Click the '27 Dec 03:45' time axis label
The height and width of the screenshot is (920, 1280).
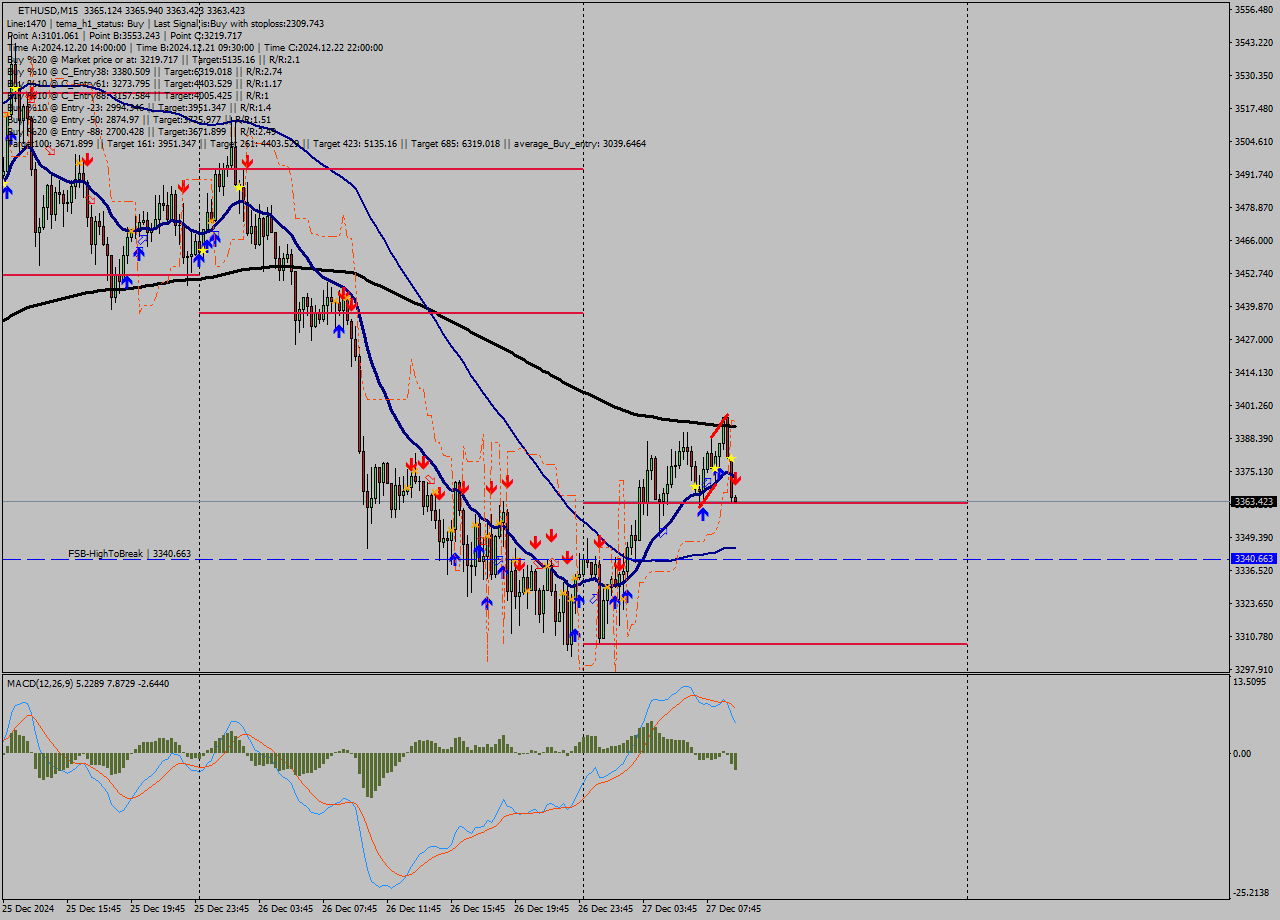(670, 909)
